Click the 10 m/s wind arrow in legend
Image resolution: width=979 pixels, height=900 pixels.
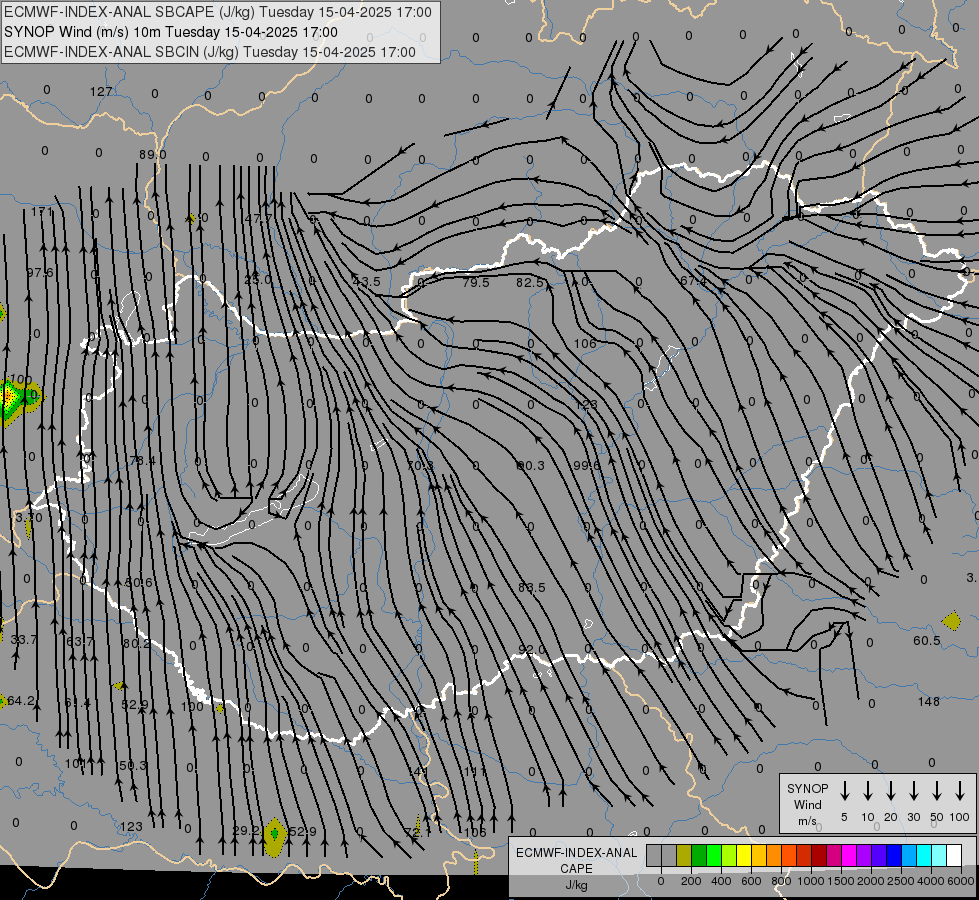868,791
